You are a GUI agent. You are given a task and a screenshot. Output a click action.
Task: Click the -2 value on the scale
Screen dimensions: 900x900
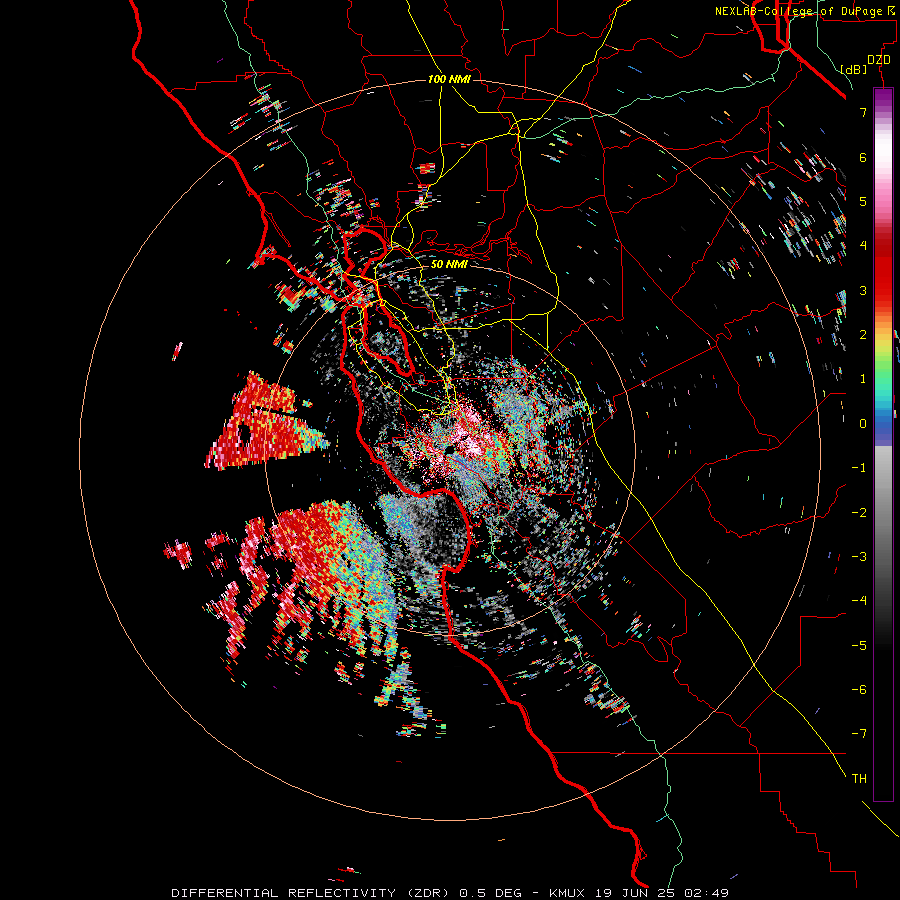click(859, 513)
